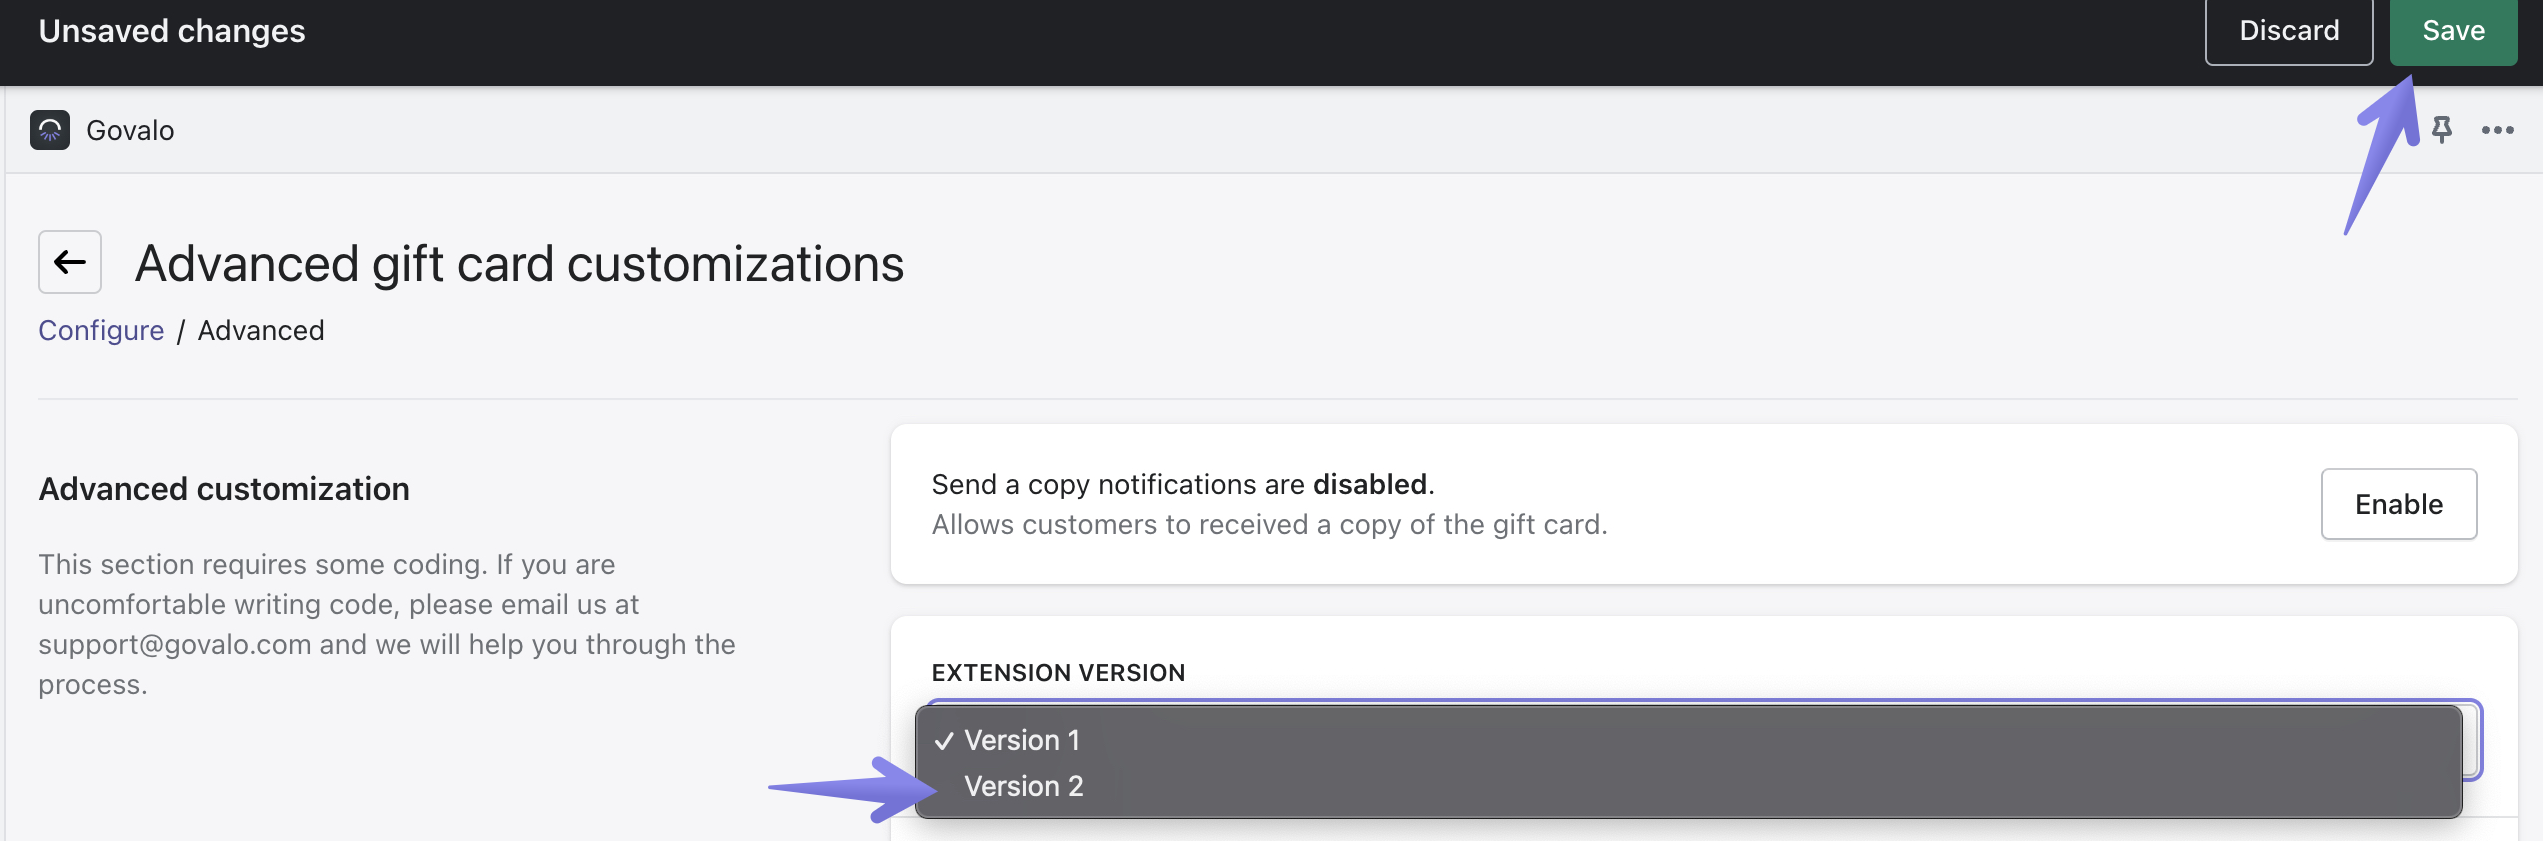Enable send a copy notifications
Viewport: 2543px width, 841px height.
pos(2398,504)
